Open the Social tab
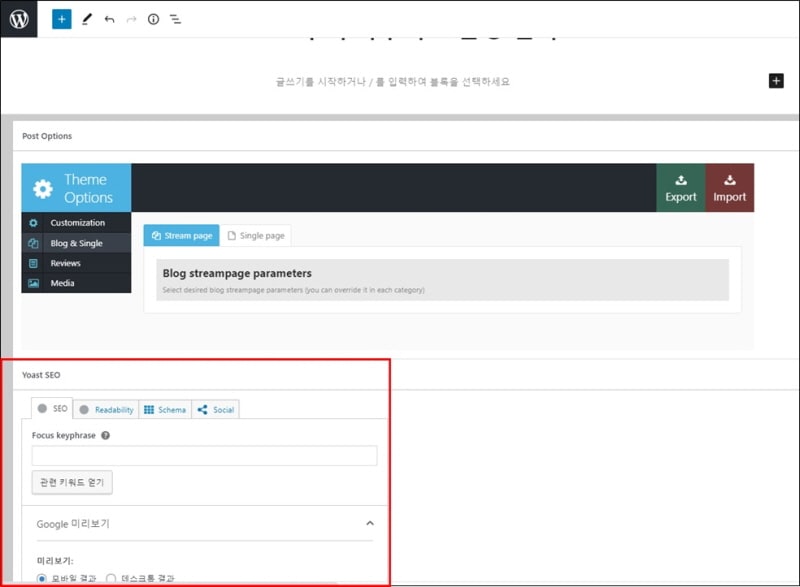The height and width of the screenshot is (587, 800). pos(215,410)
